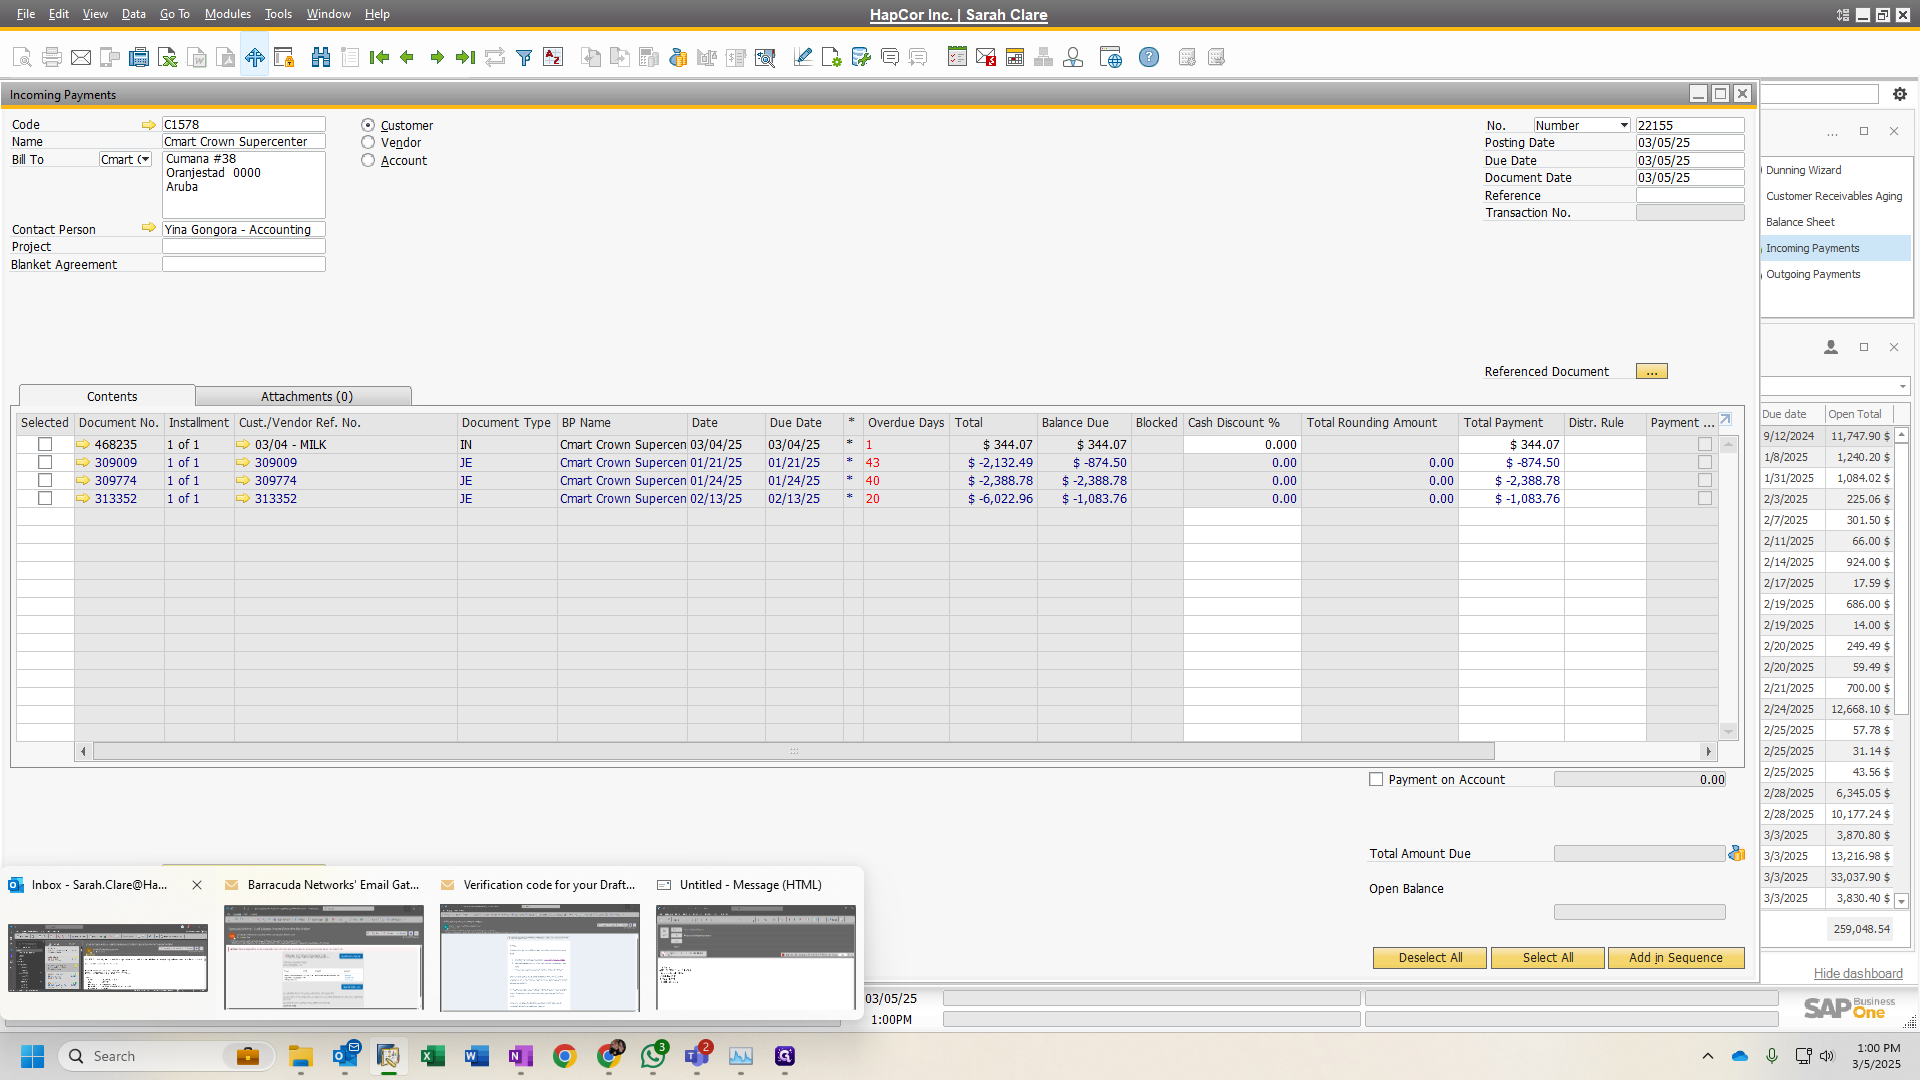Viewport: 1920px width, 1080px height.
Task: Open the Referenced Document browse button
Action: pos(1651,372)
